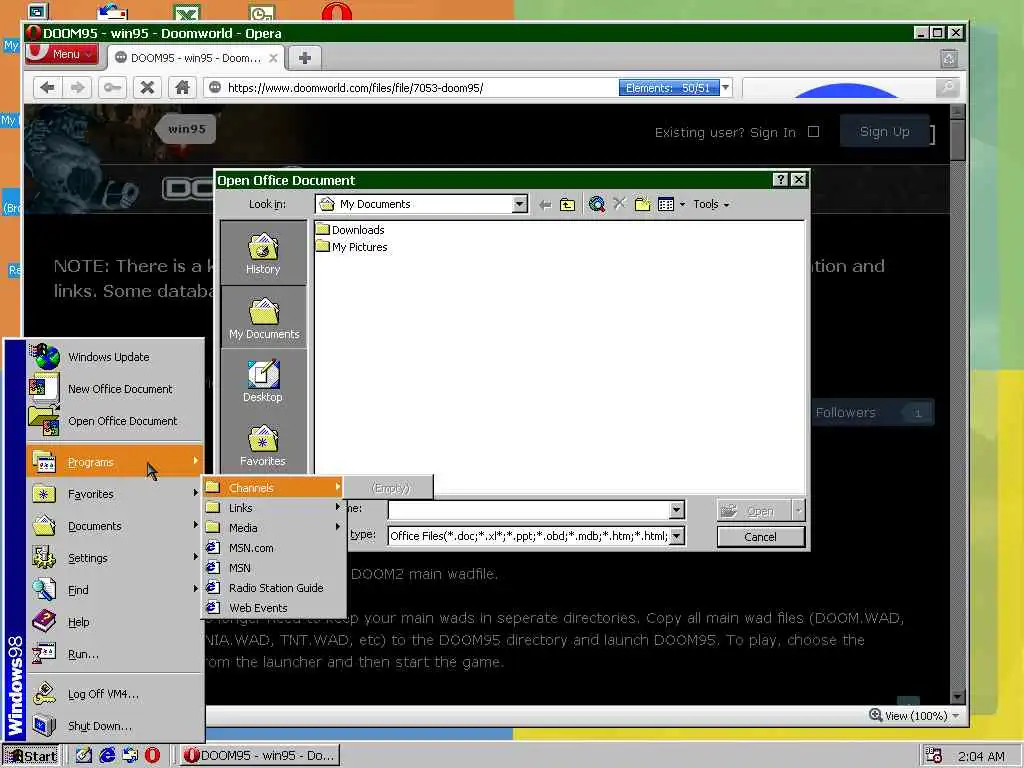Select My Documents in places bar
This screenshot has height=768, width=1024.
[263, 318]
